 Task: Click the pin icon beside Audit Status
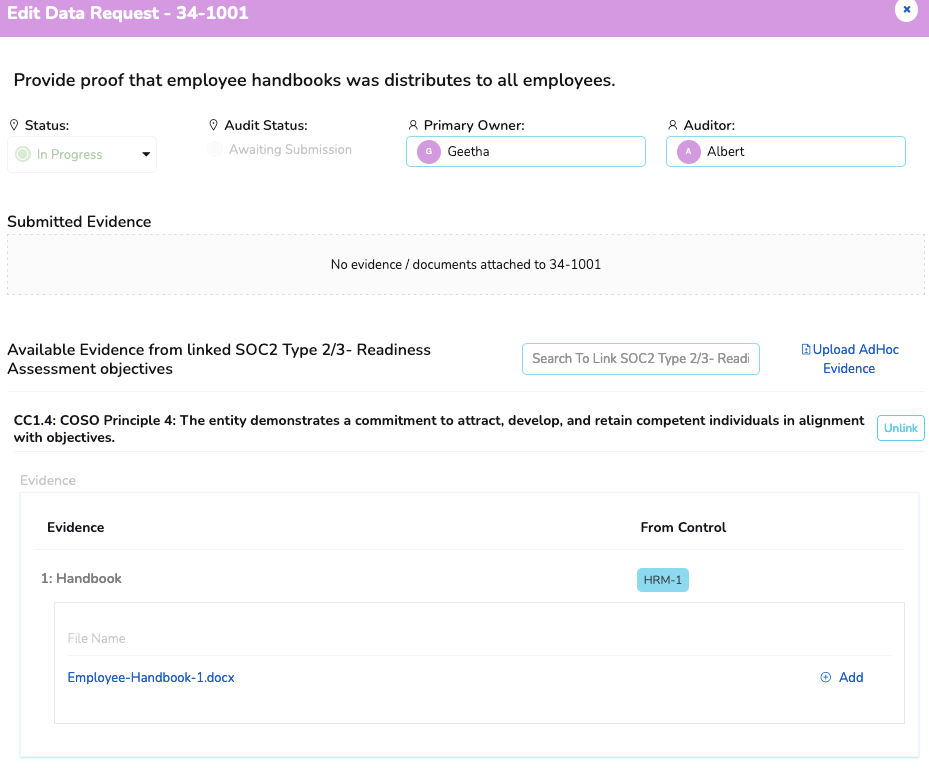pyautogui.click(x=212, y=124)
